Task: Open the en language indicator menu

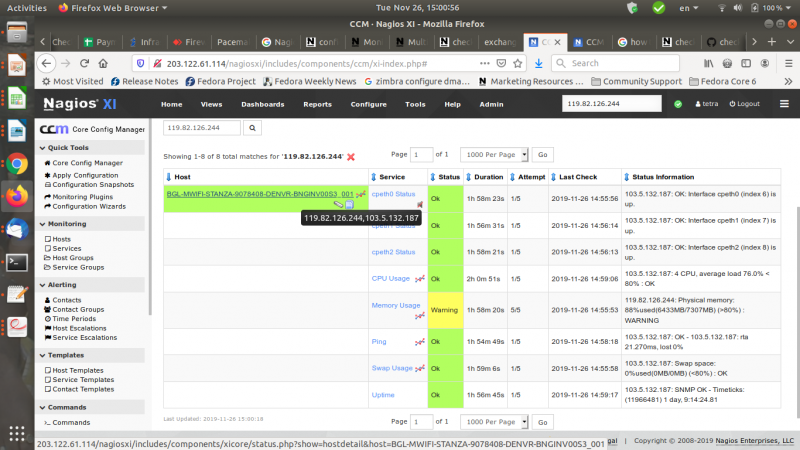Action: pyautogui.click(x=688, y=8)
